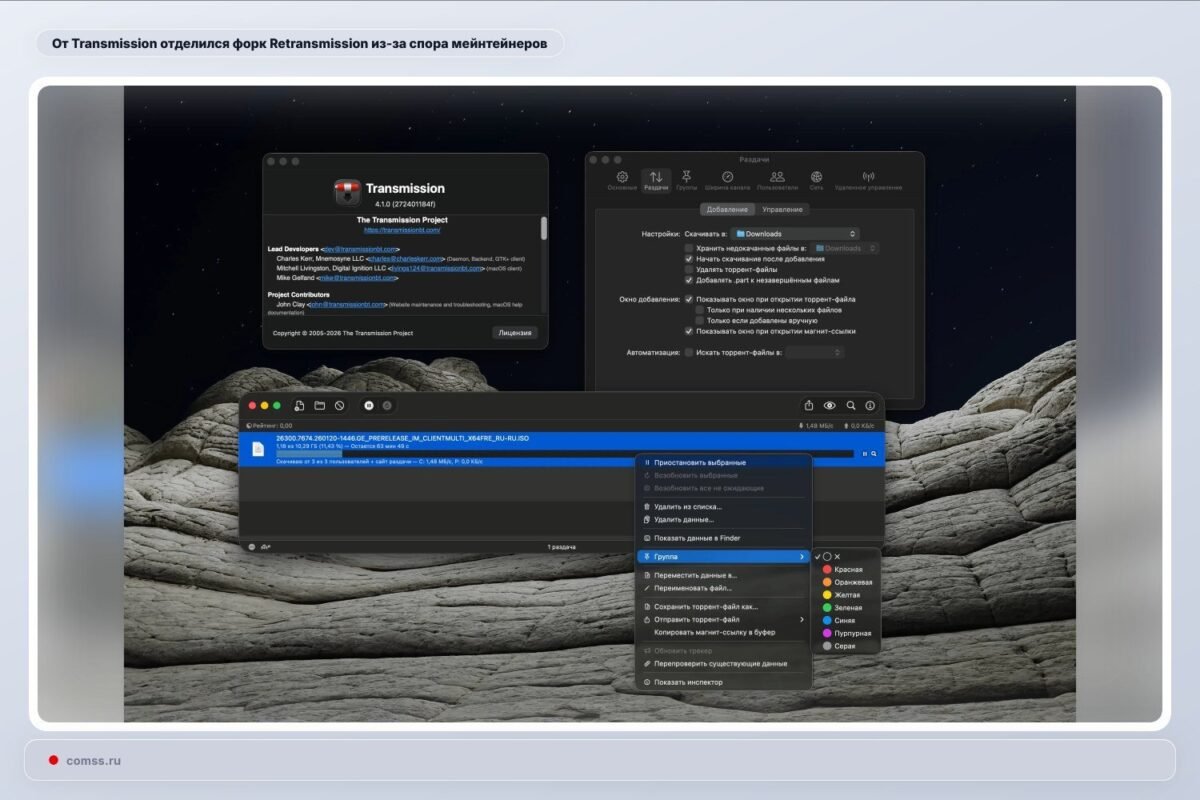Click Transmission app logo in About window
The width and height of the screenshot is (1200, 800).
347,192
